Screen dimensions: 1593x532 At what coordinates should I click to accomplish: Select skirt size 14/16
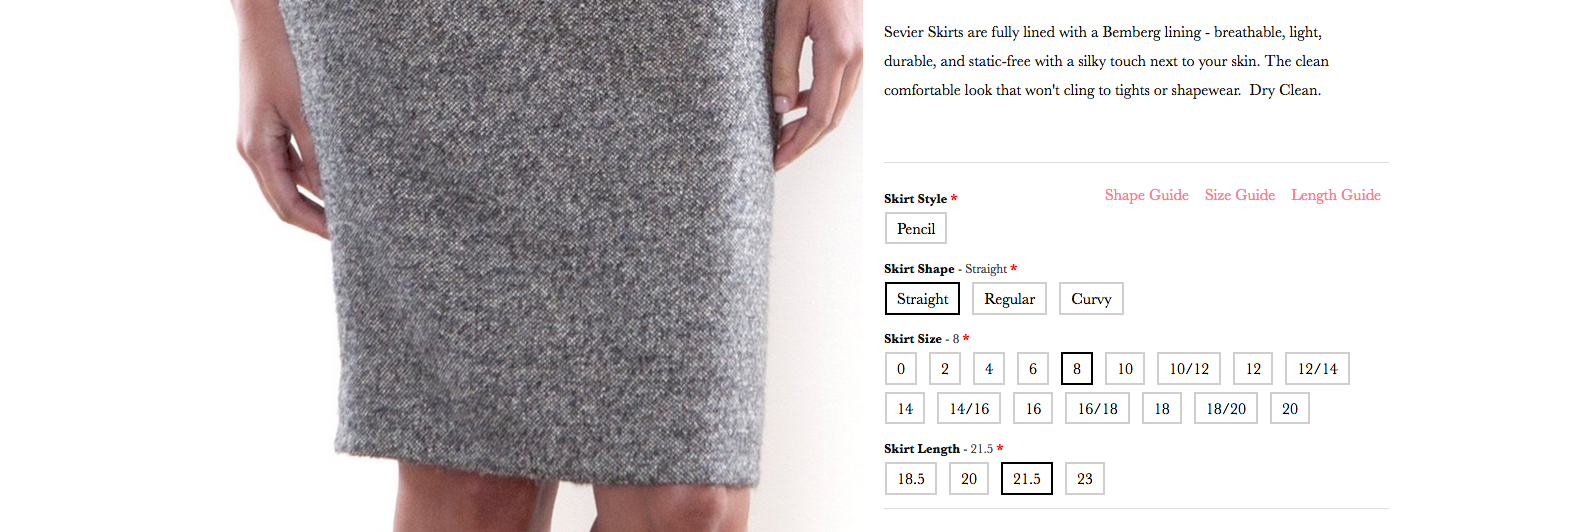coord(969,408)
